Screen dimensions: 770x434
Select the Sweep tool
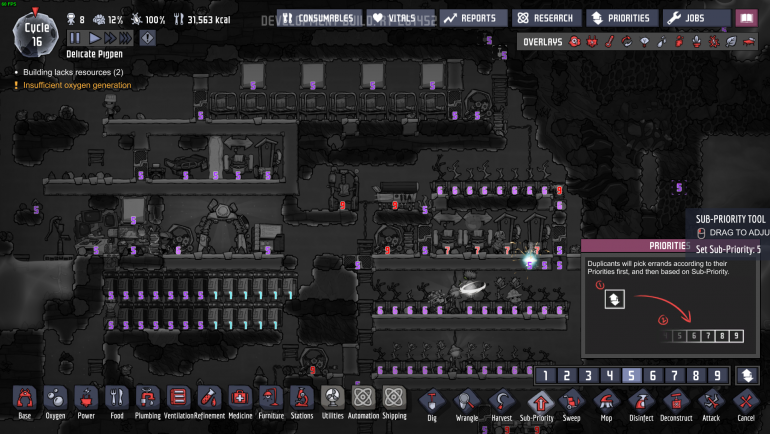point(572,406)
